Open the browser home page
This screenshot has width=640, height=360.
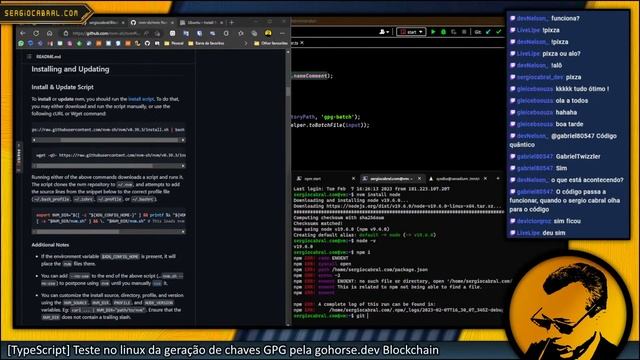coord(49,33)
